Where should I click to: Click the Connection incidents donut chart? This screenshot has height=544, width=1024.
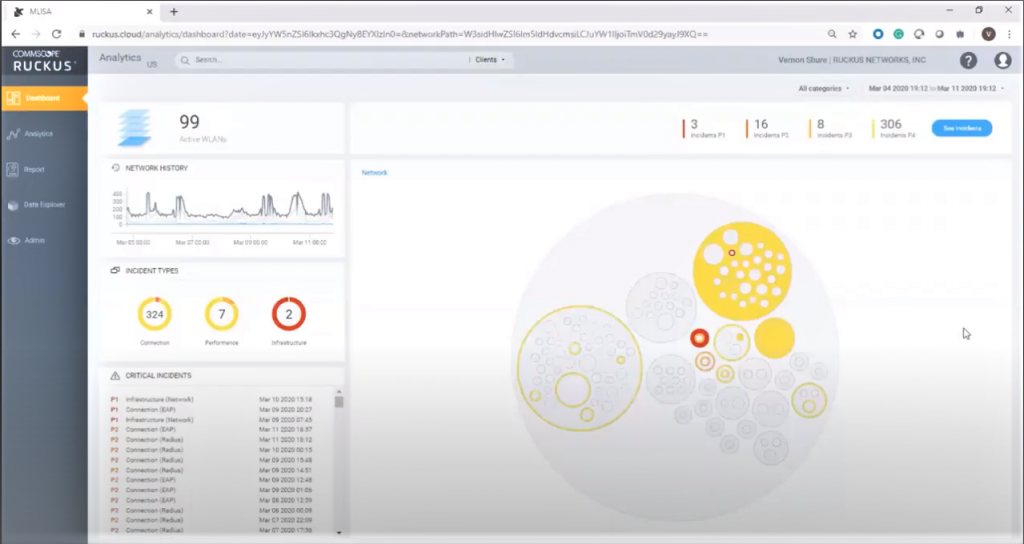(155, 315)
